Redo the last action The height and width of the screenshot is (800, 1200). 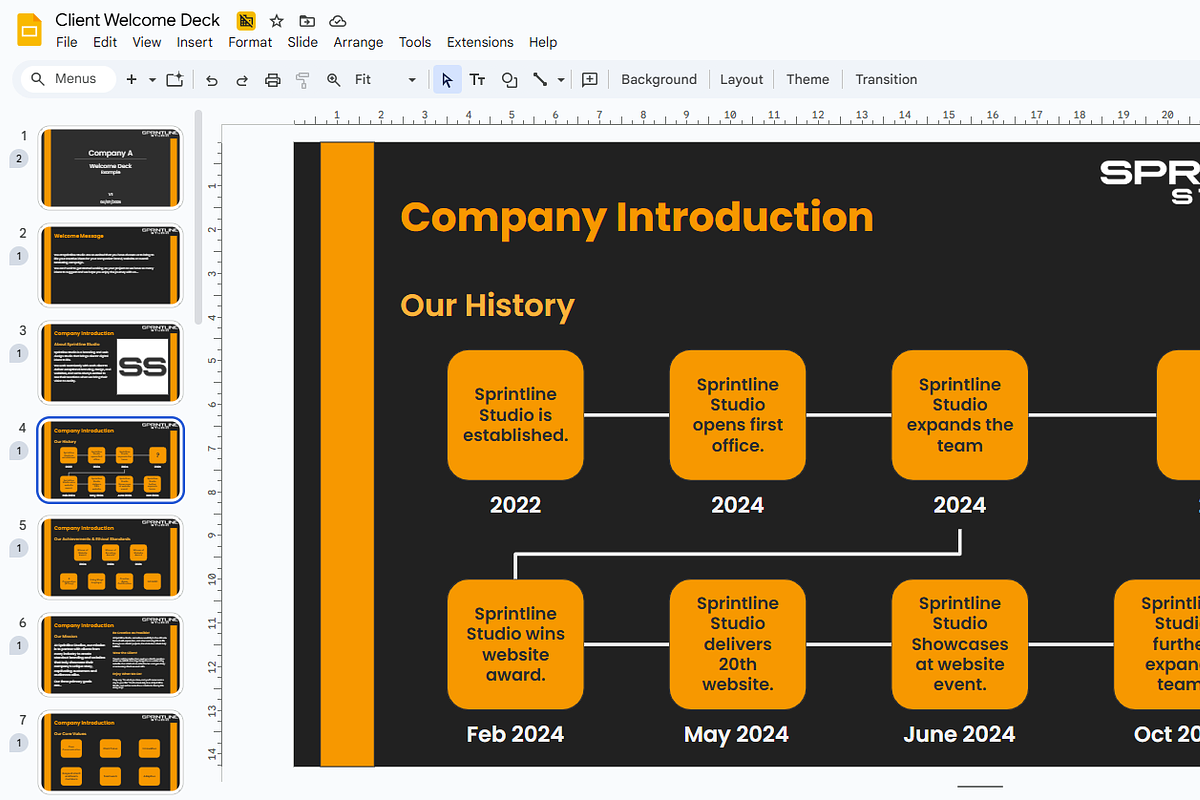coord(241,80)
